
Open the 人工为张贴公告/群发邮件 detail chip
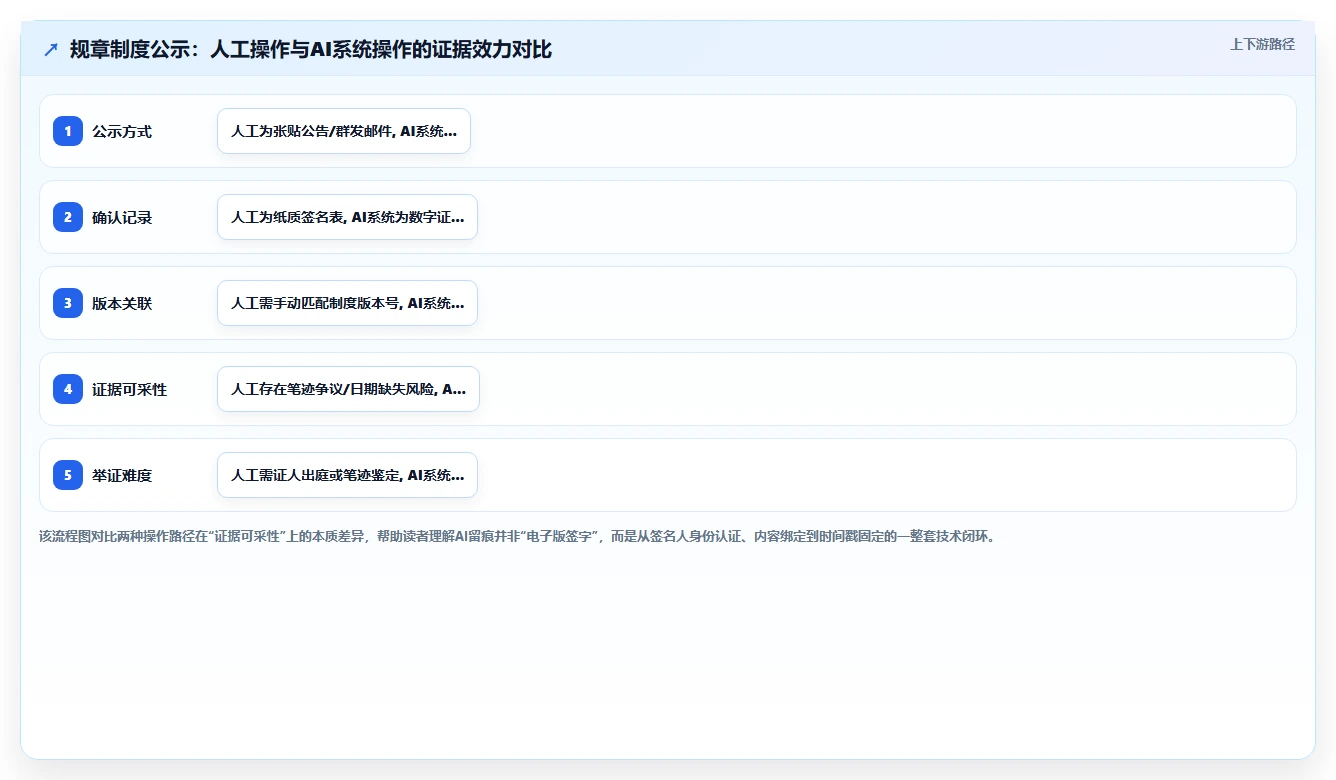click(x=344, y=131)
